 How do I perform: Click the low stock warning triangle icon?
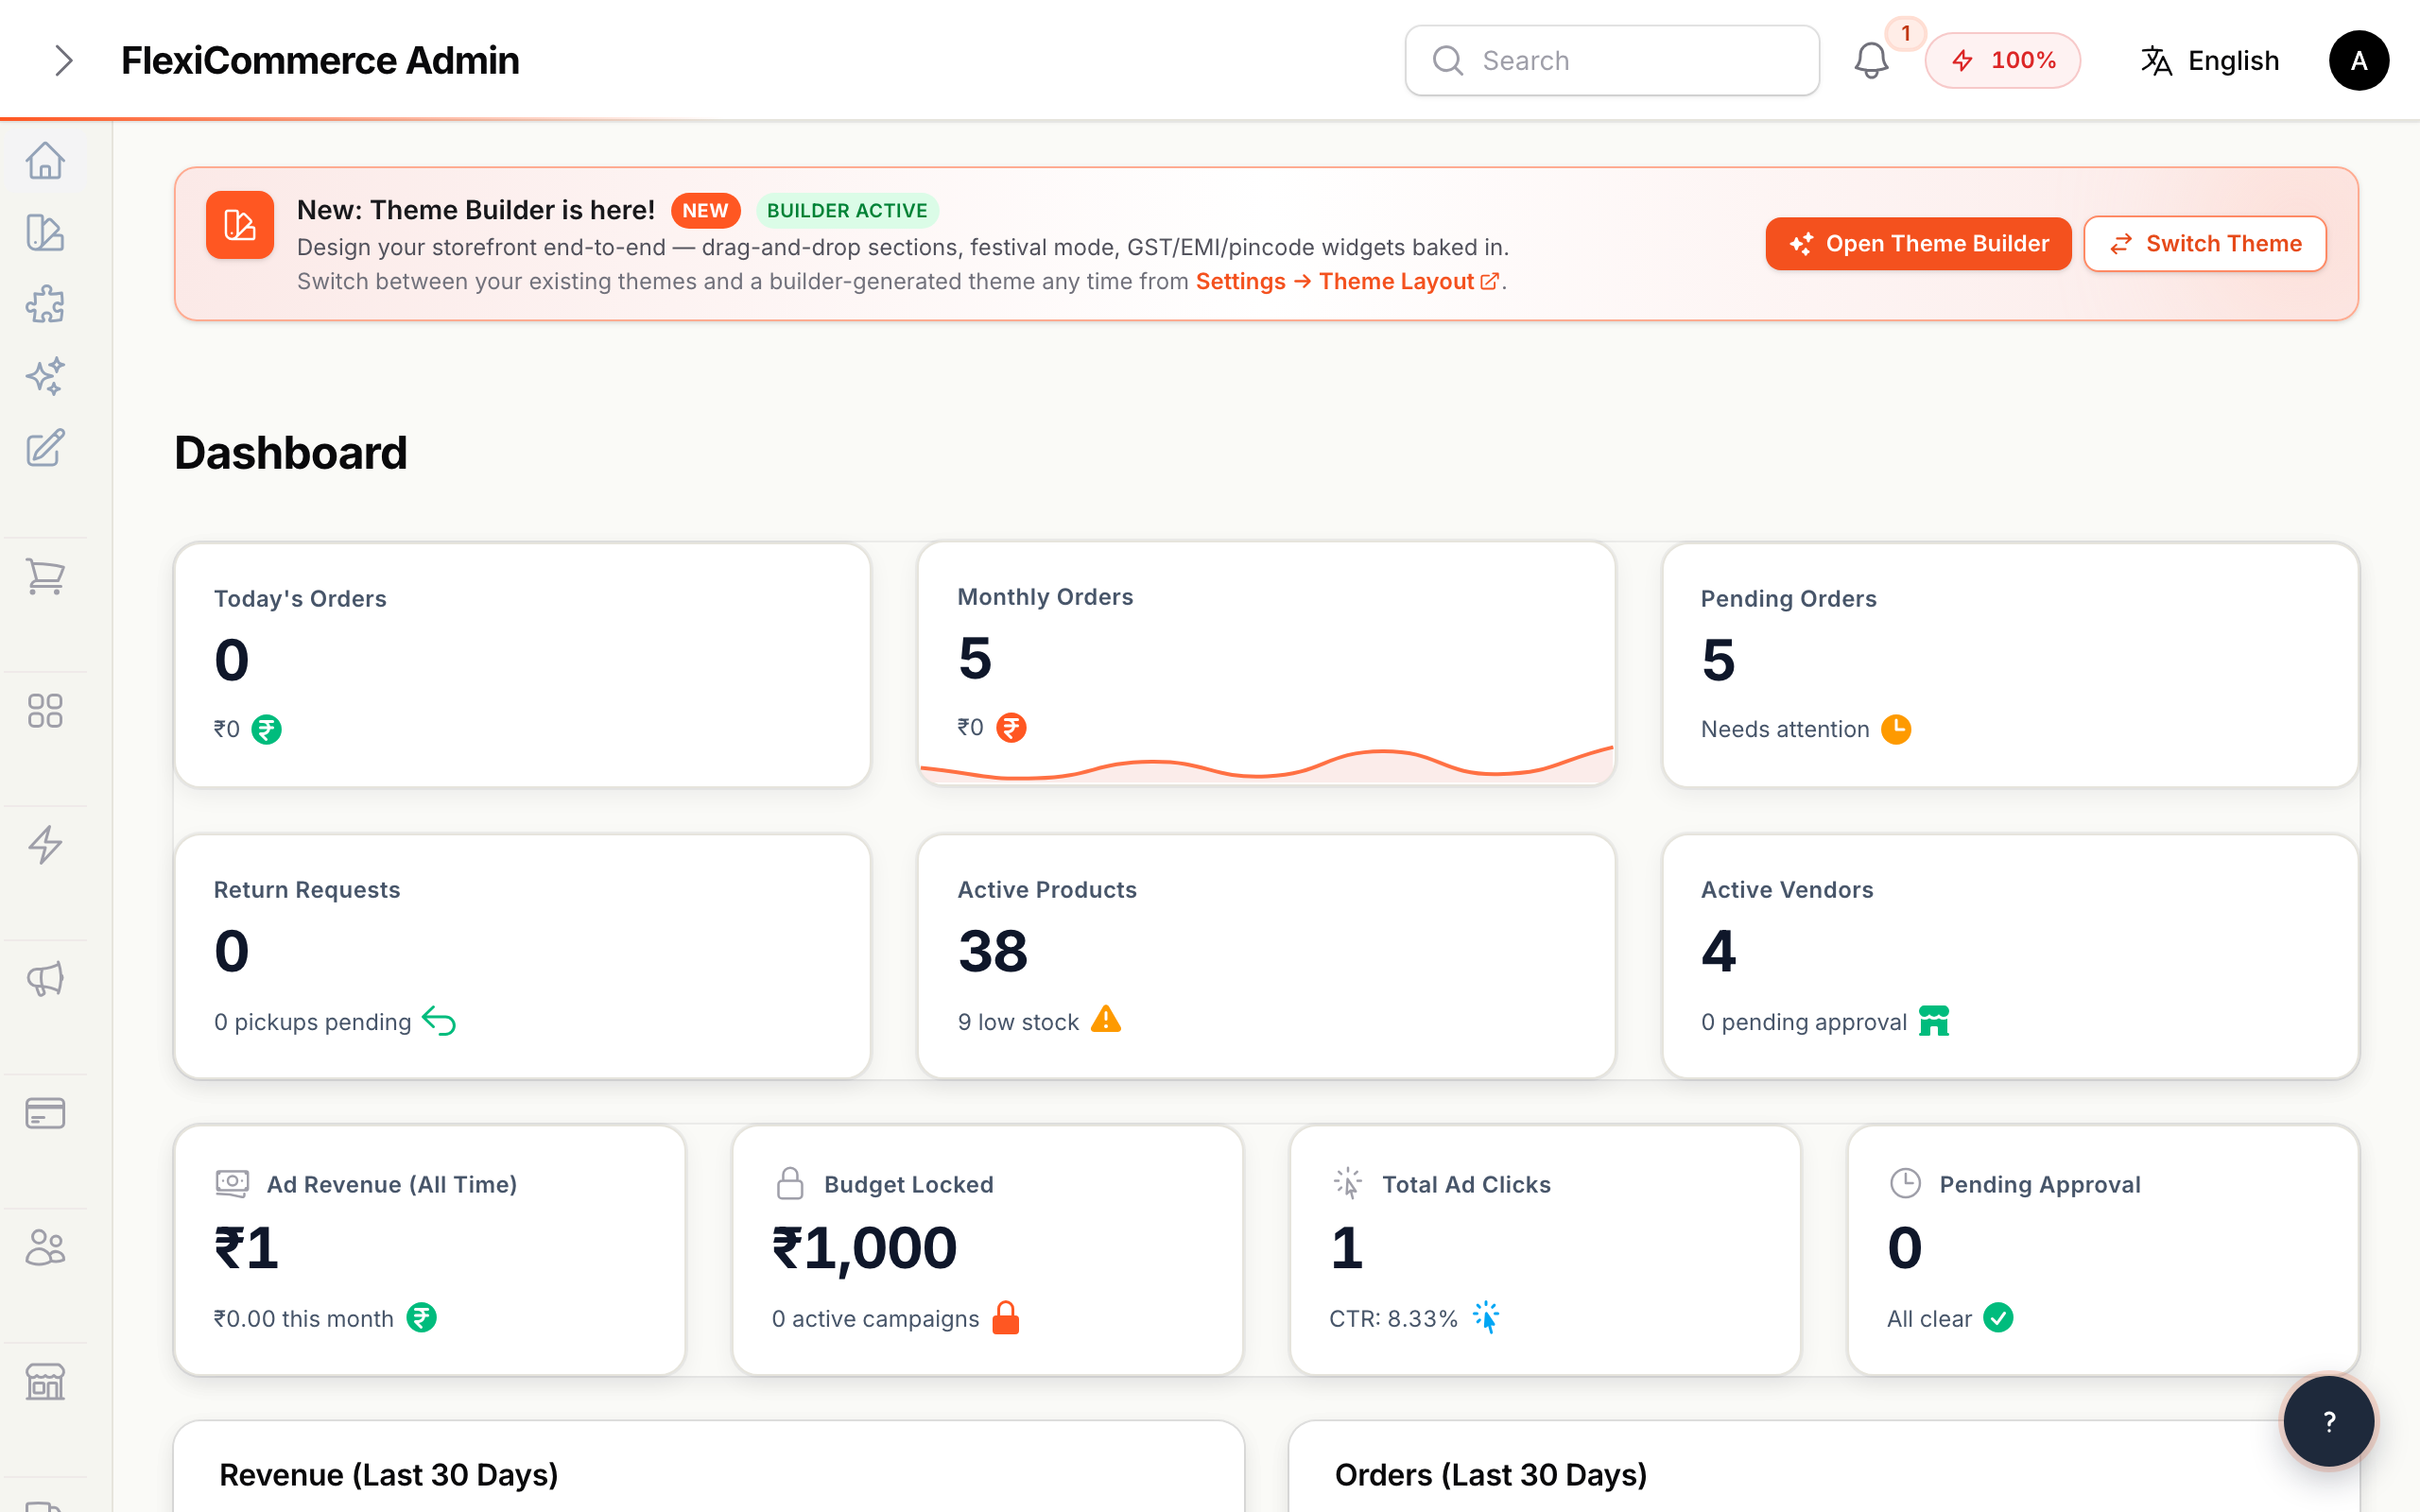pyautogui.click(x=1106, y=1020)
